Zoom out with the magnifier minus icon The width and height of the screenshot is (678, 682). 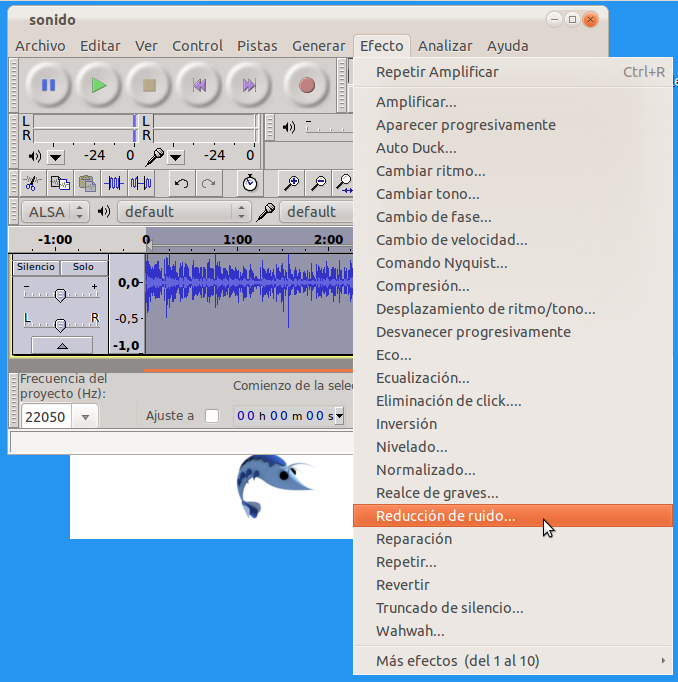(x=318, y=183)
